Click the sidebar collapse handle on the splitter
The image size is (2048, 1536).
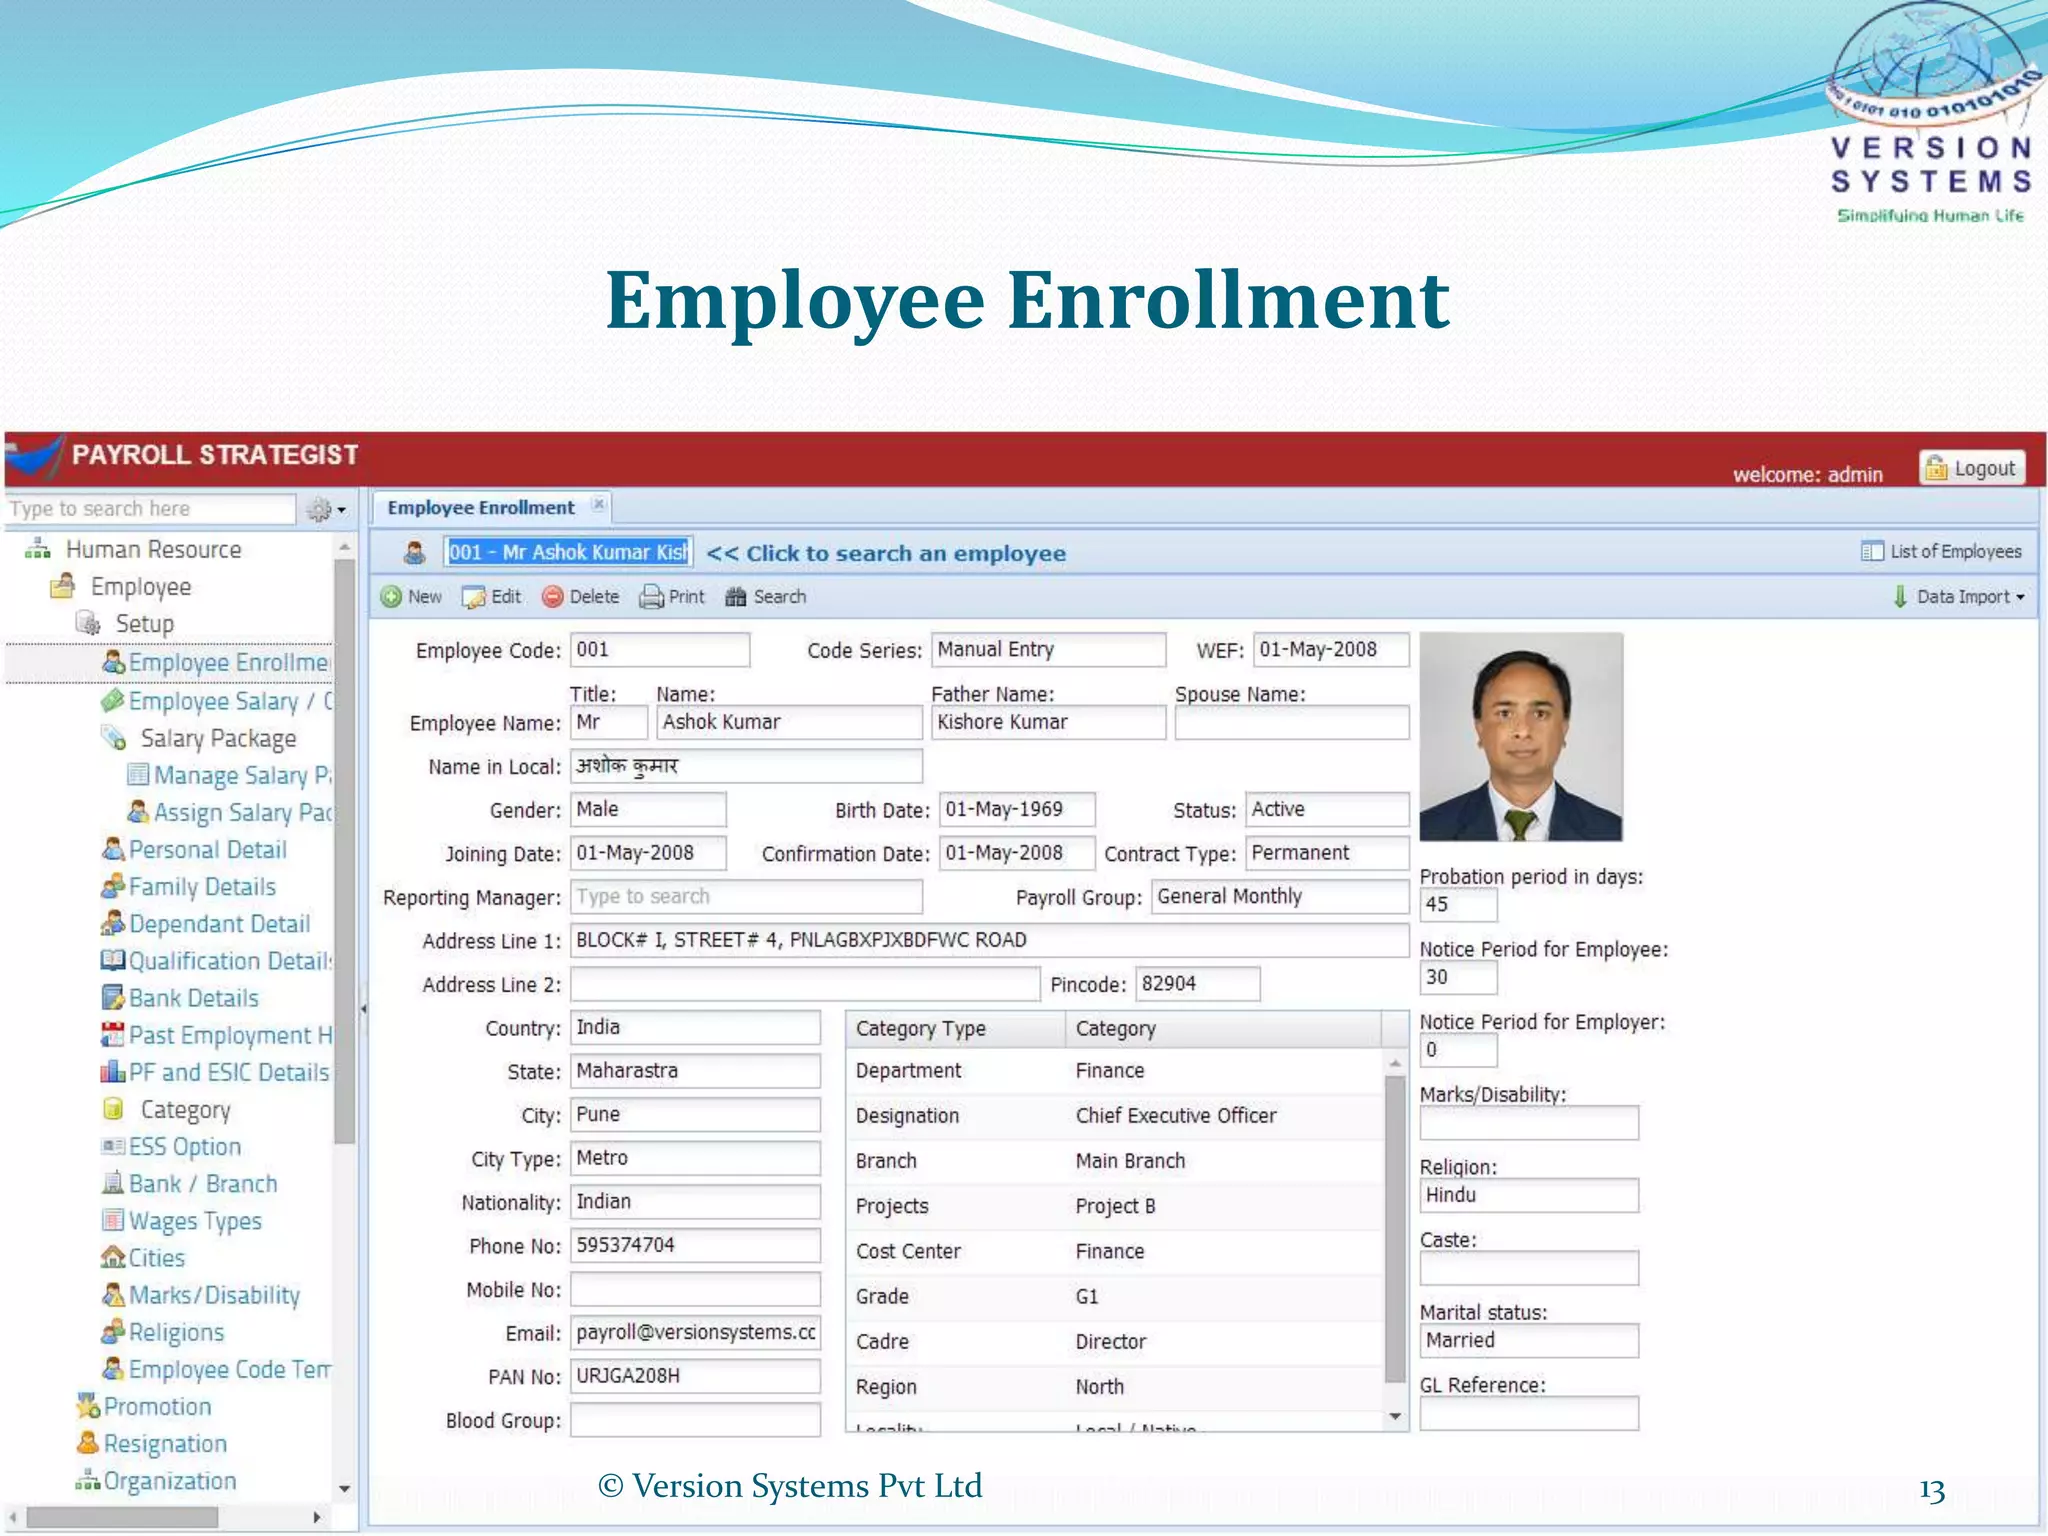363,1009
